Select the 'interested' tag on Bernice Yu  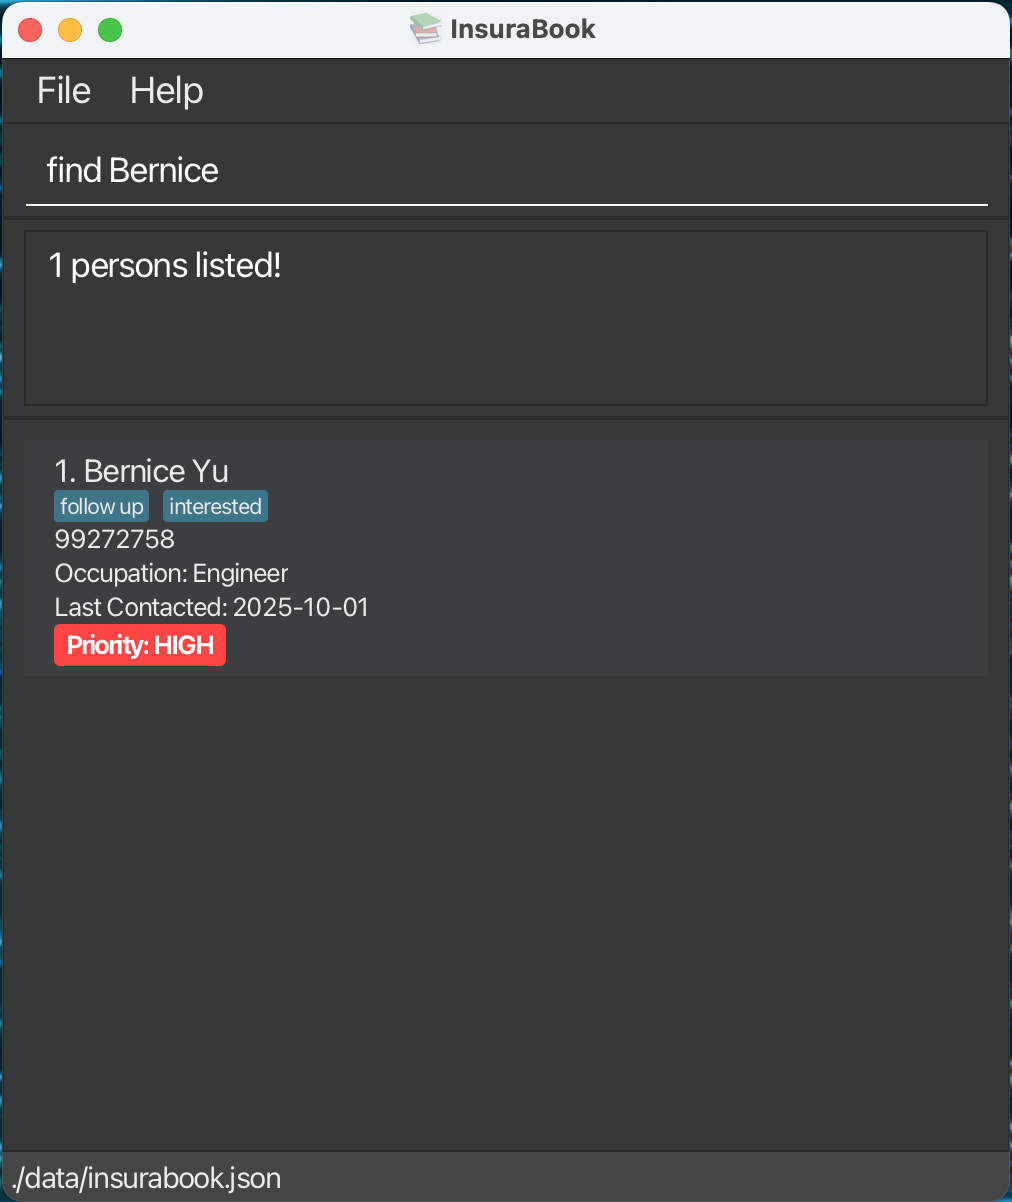pos(214,506)
